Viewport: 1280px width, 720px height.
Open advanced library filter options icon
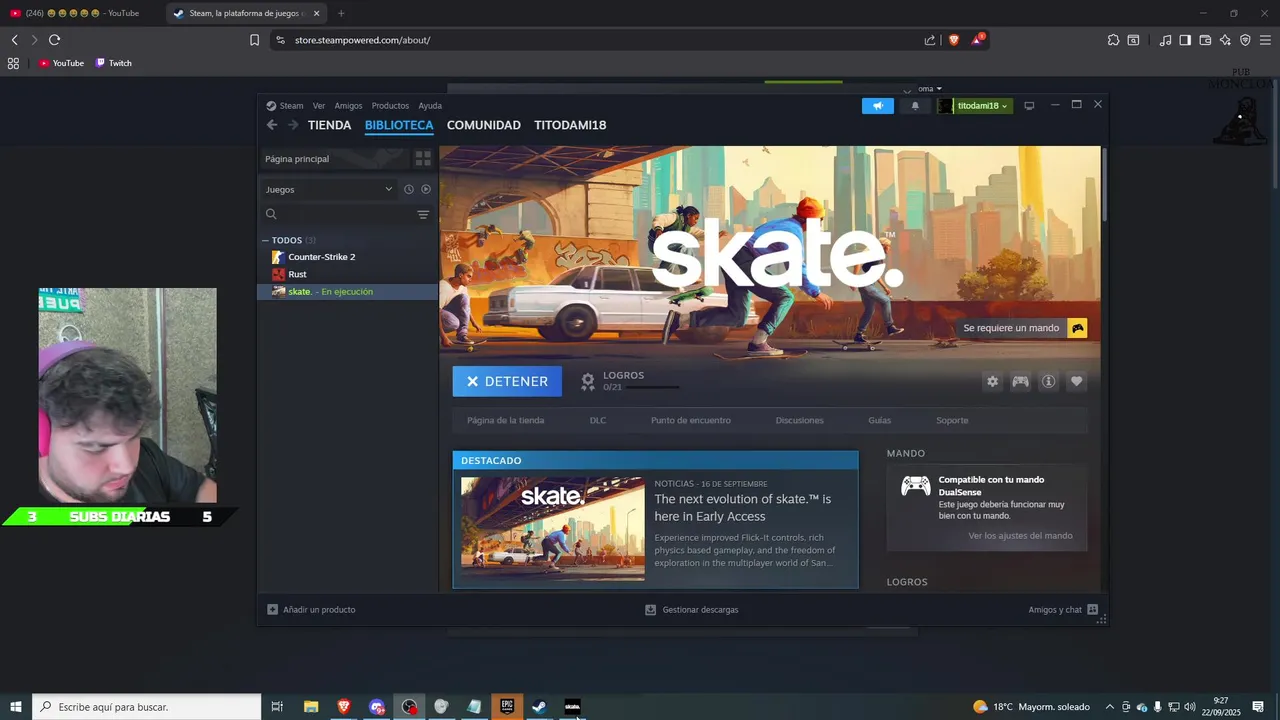(423, 215)
